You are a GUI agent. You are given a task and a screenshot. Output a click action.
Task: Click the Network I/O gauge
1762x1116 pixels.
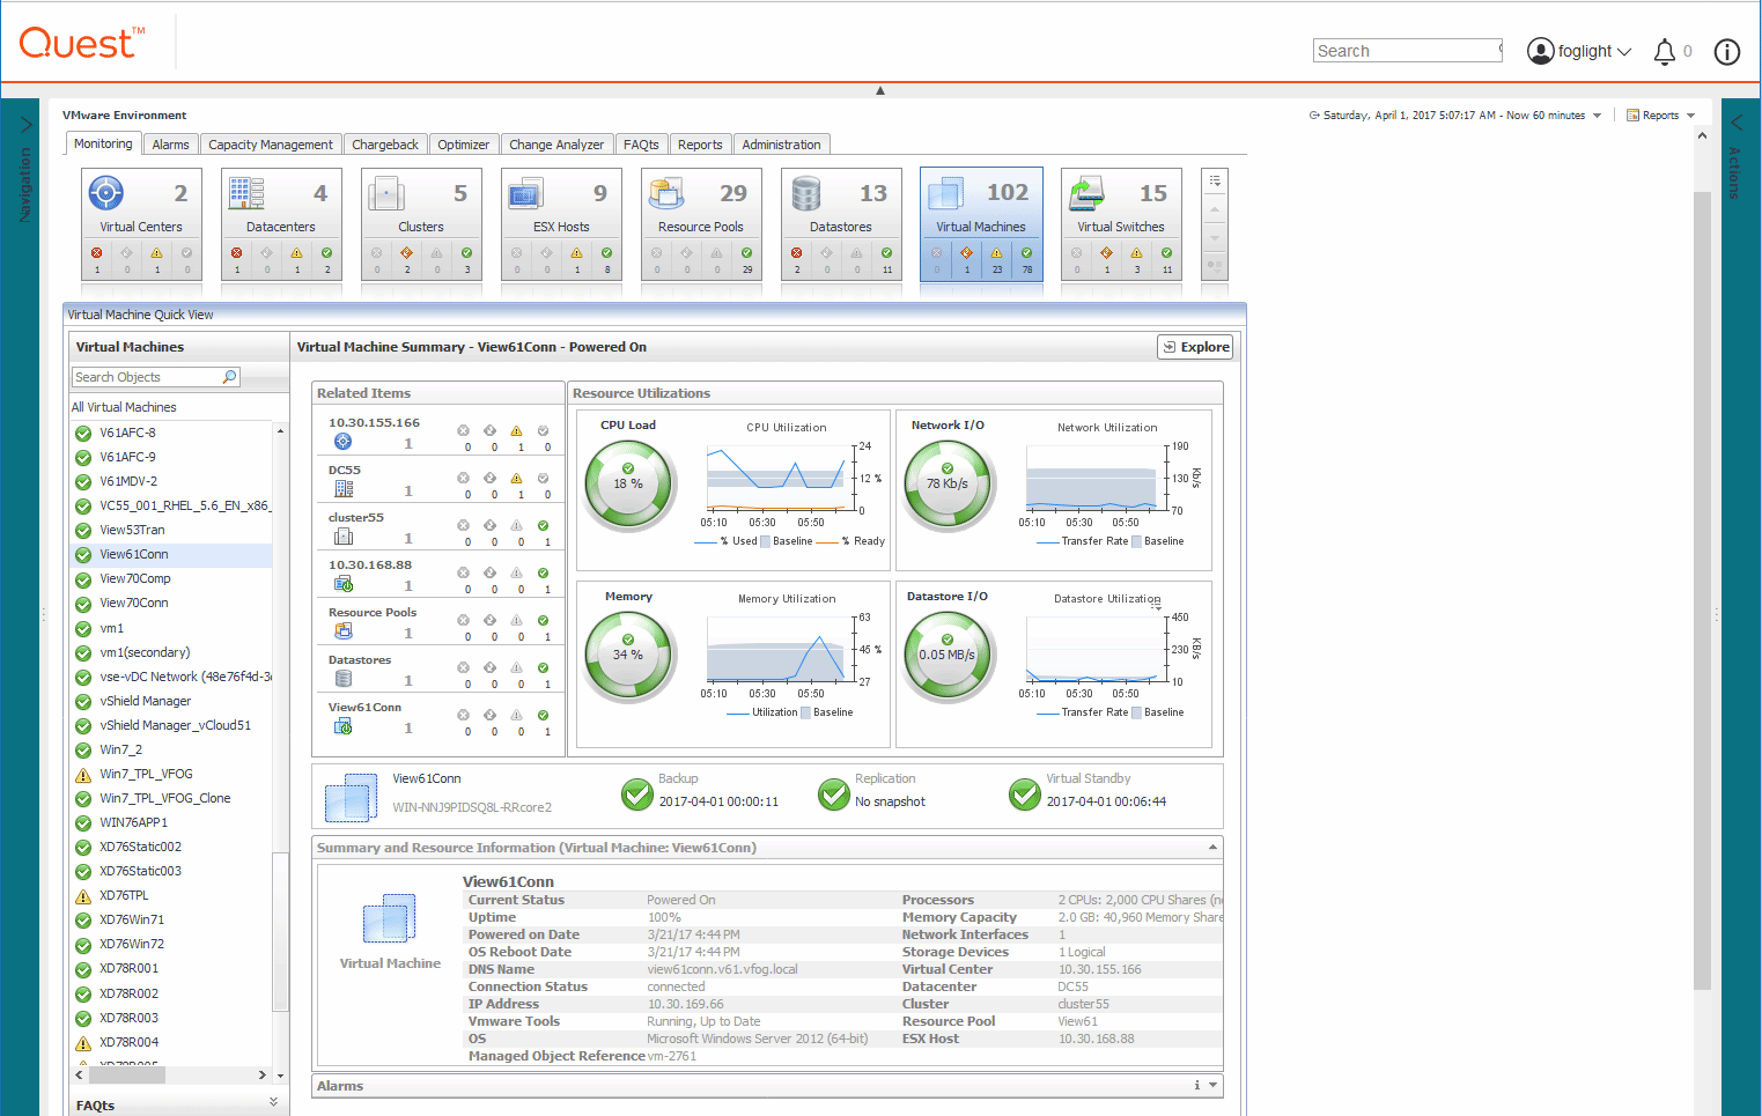coord(947,483)
